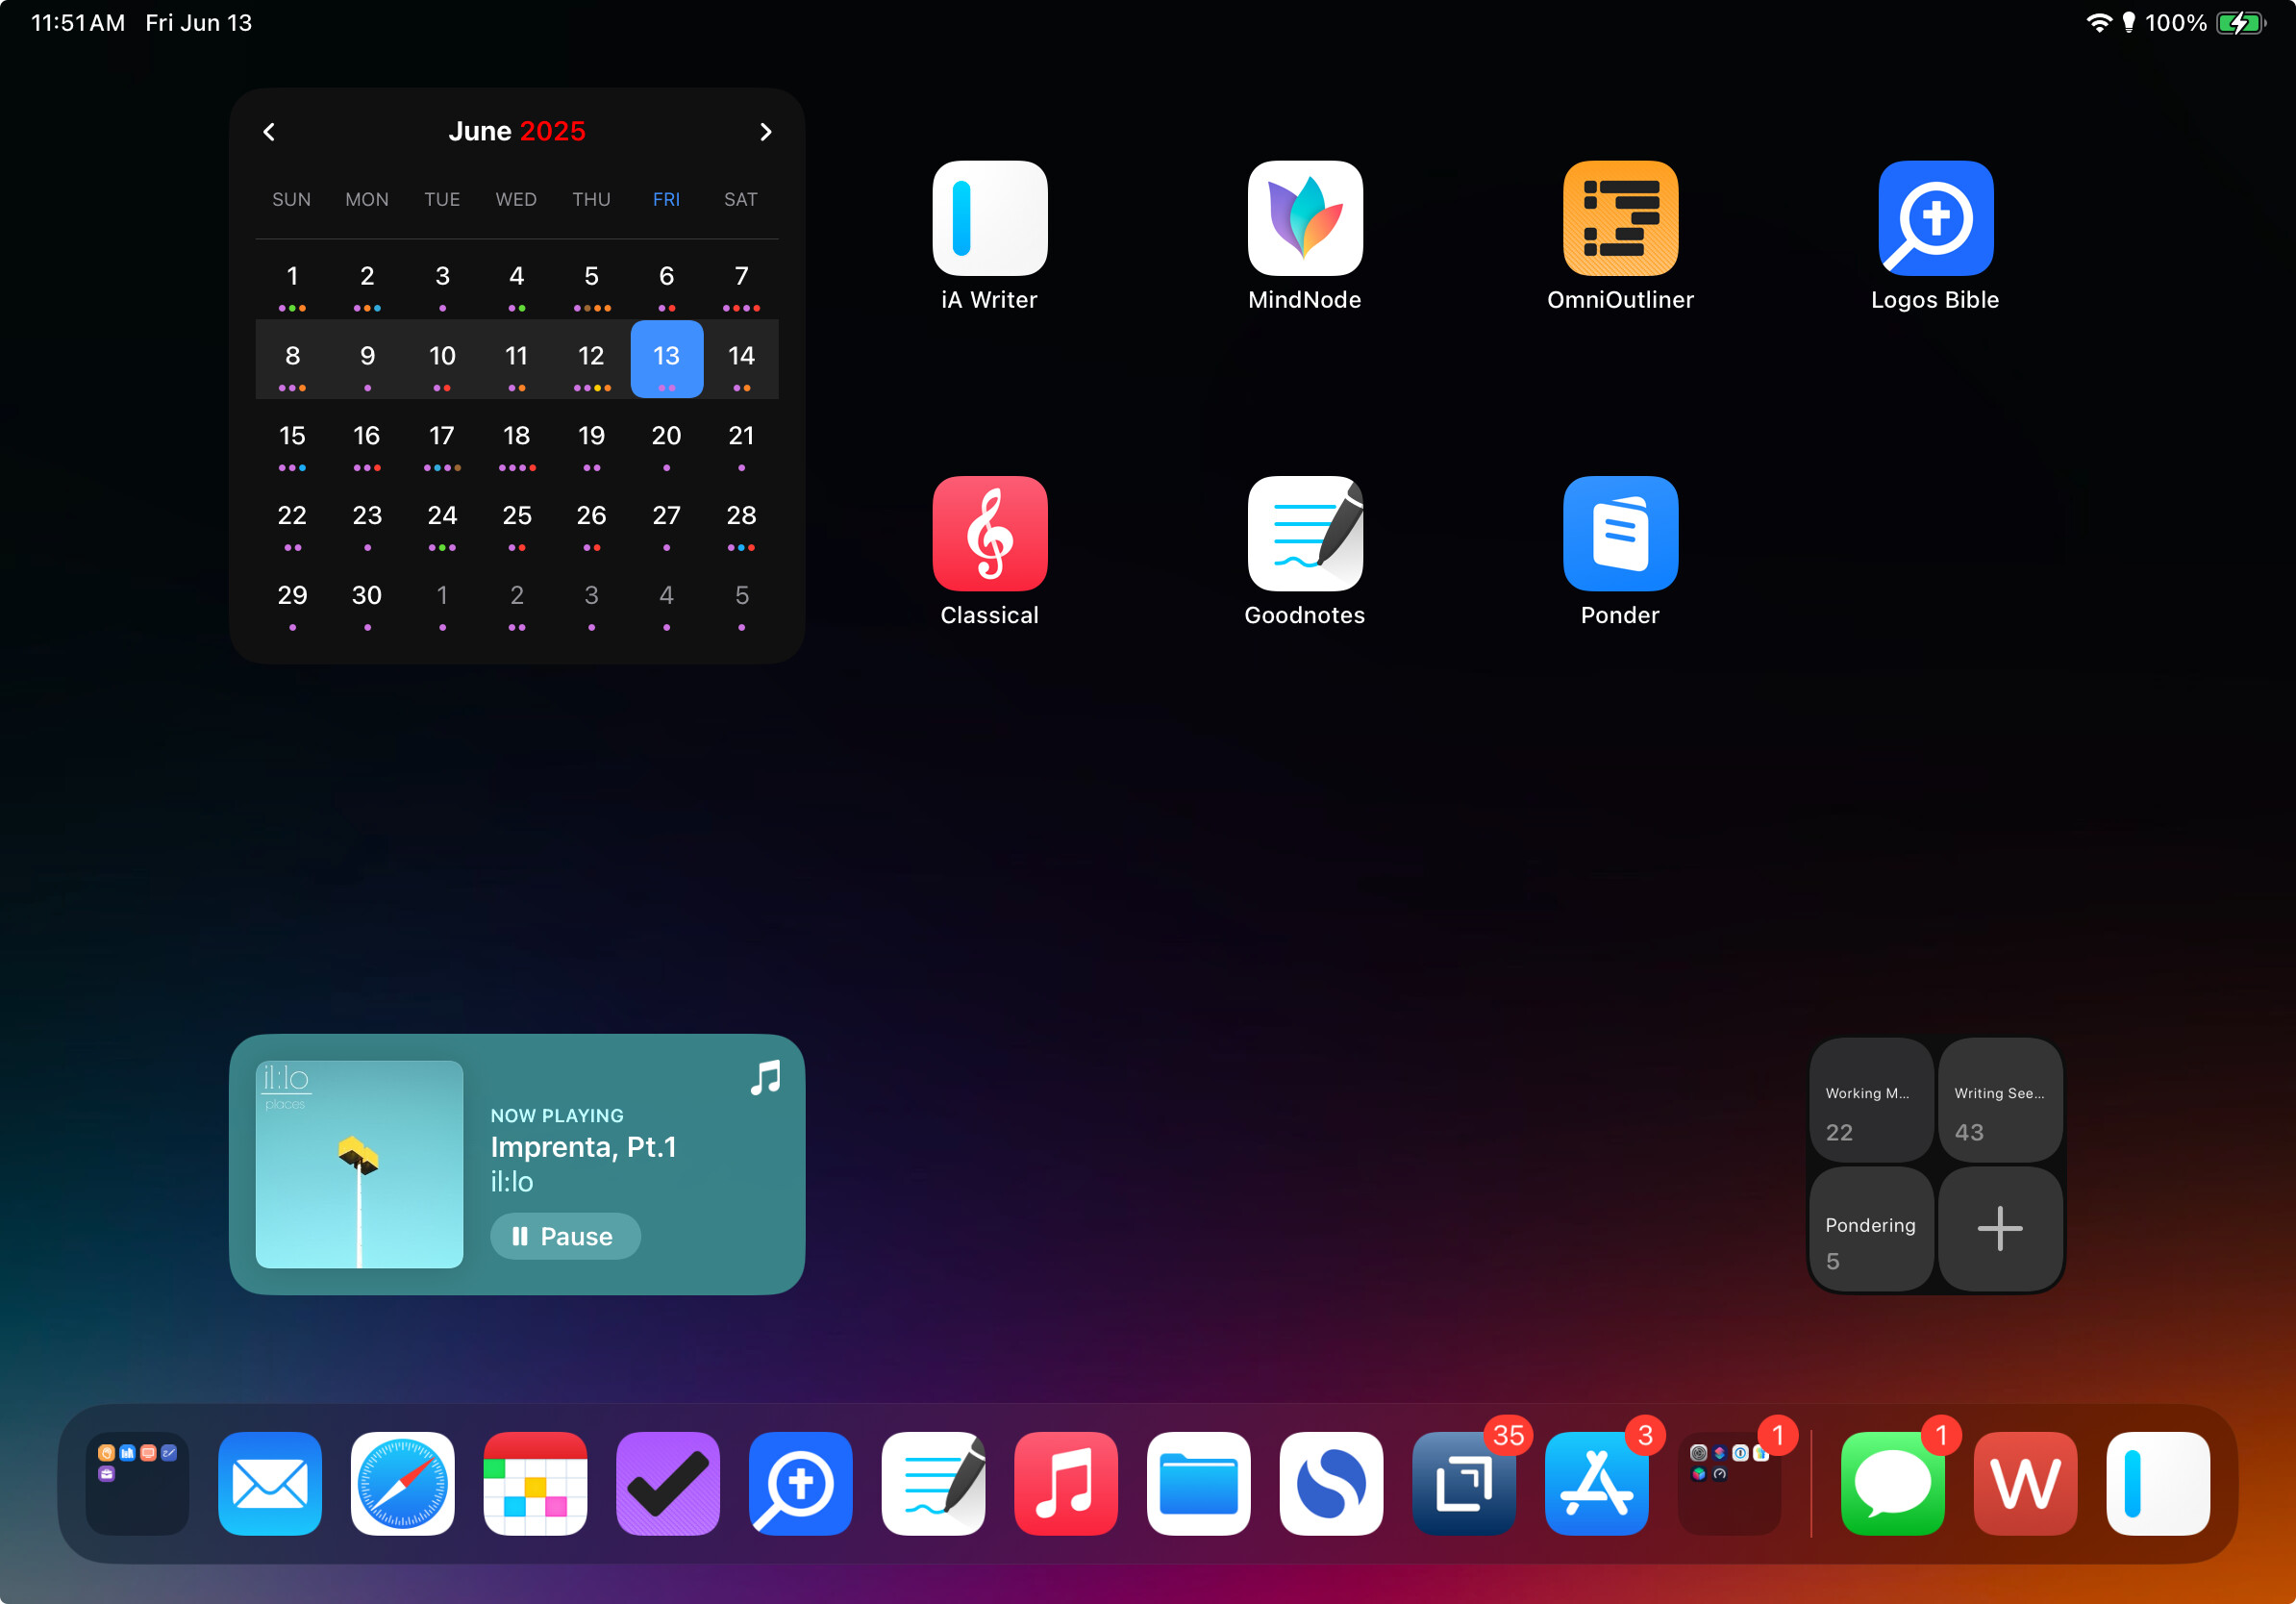Open iA Writer from the dock

[2158, 1483]
